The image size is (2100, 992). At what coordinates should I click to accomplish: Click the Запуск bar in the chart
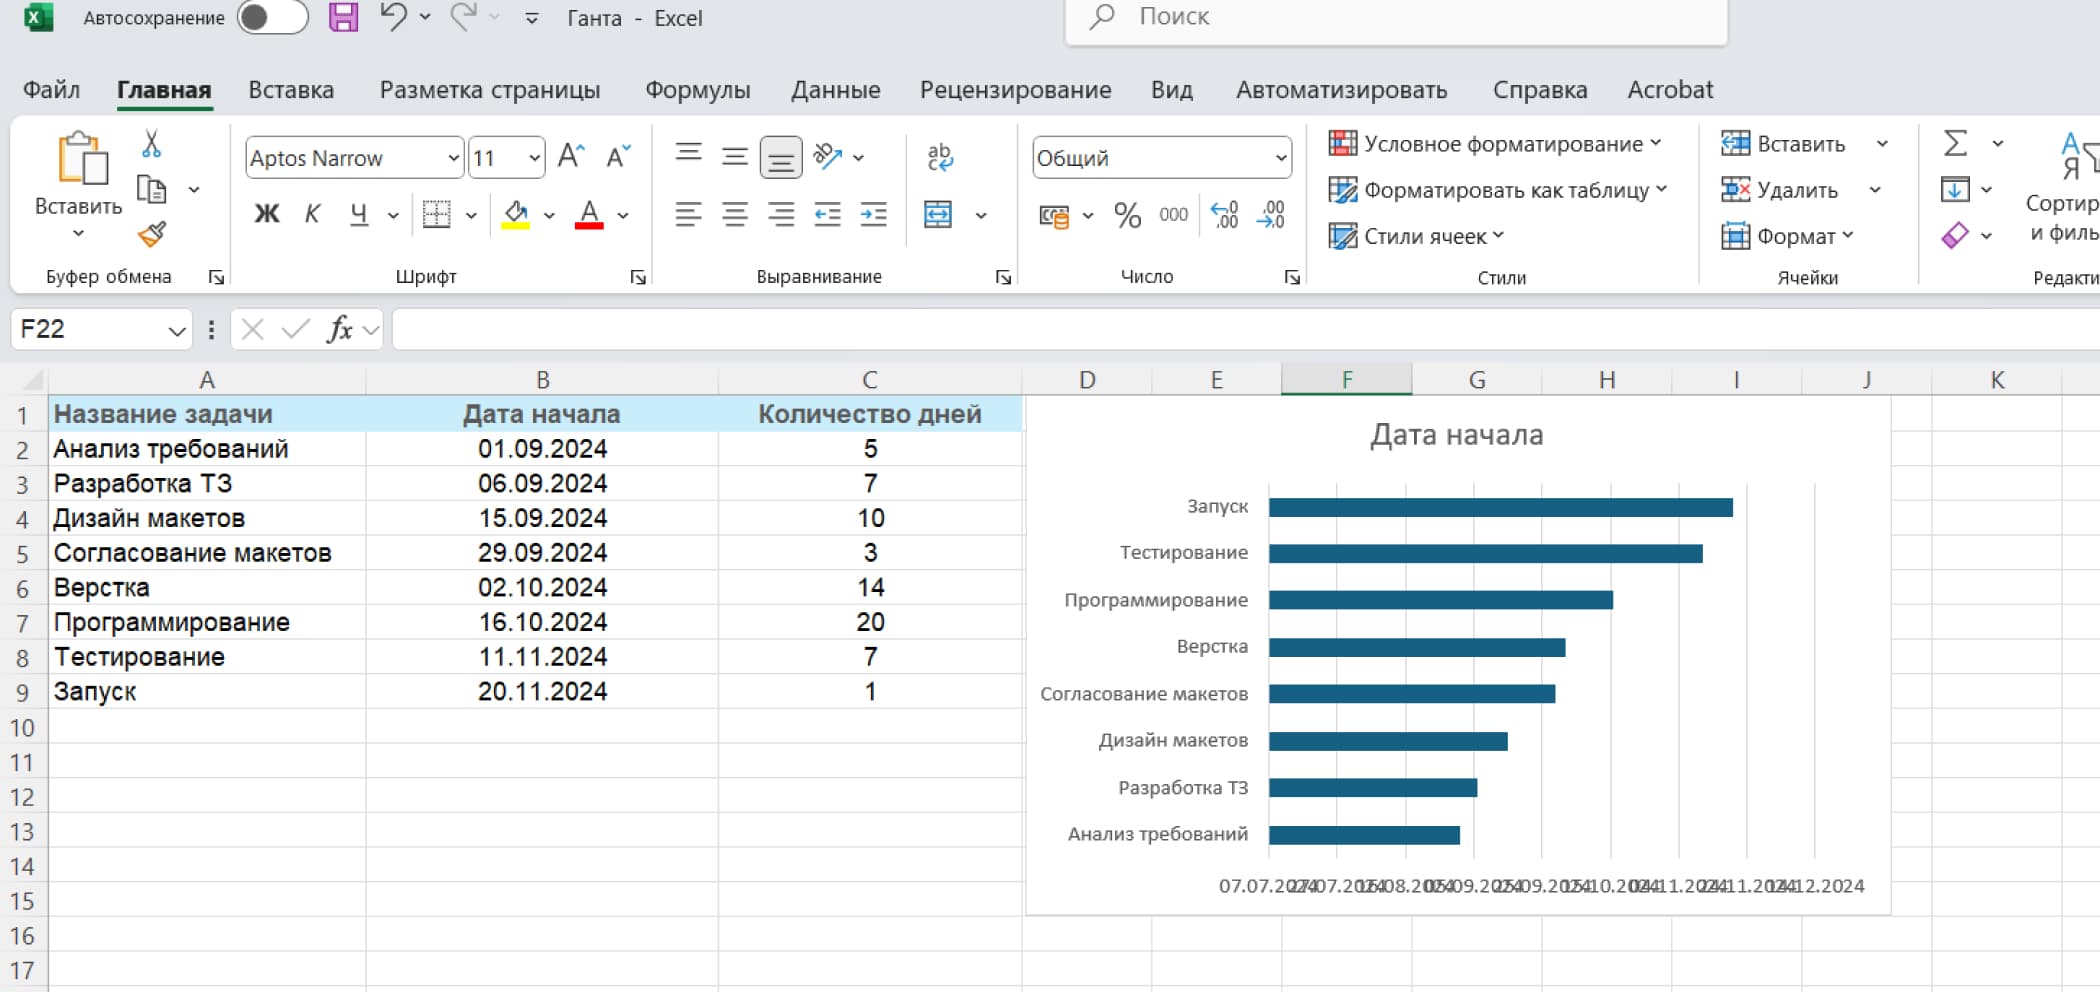click(x=1500, y=507)
